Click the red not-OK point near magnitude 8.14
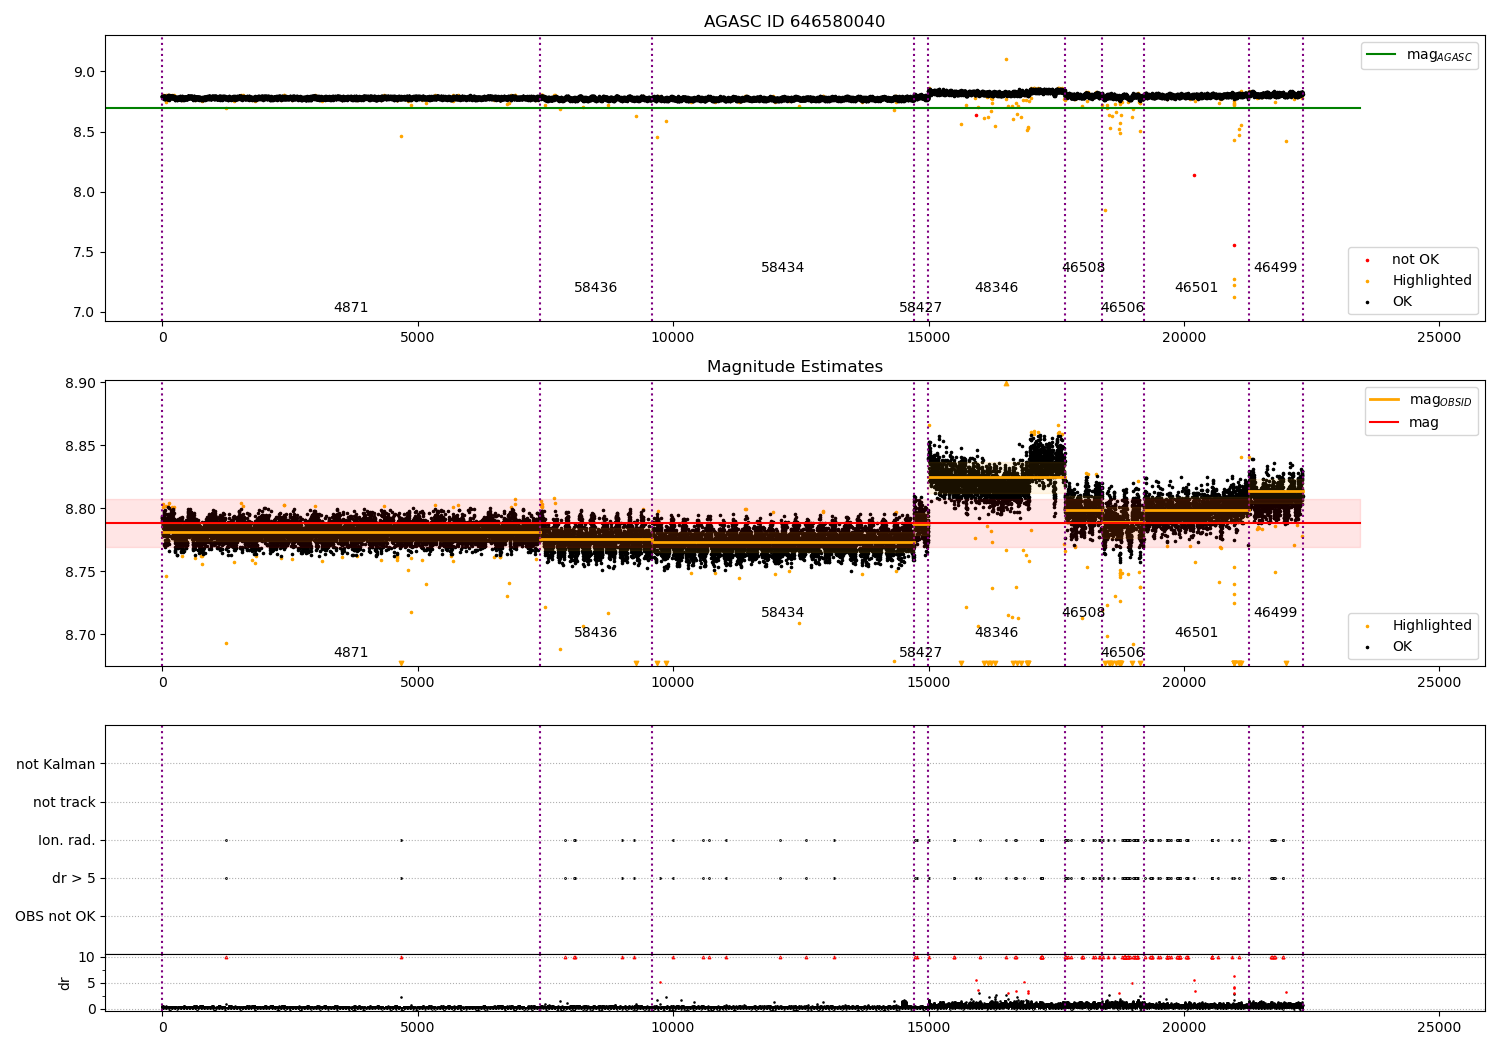The width and height of the screenshot is (1500, 1050). coord(1194,175)
